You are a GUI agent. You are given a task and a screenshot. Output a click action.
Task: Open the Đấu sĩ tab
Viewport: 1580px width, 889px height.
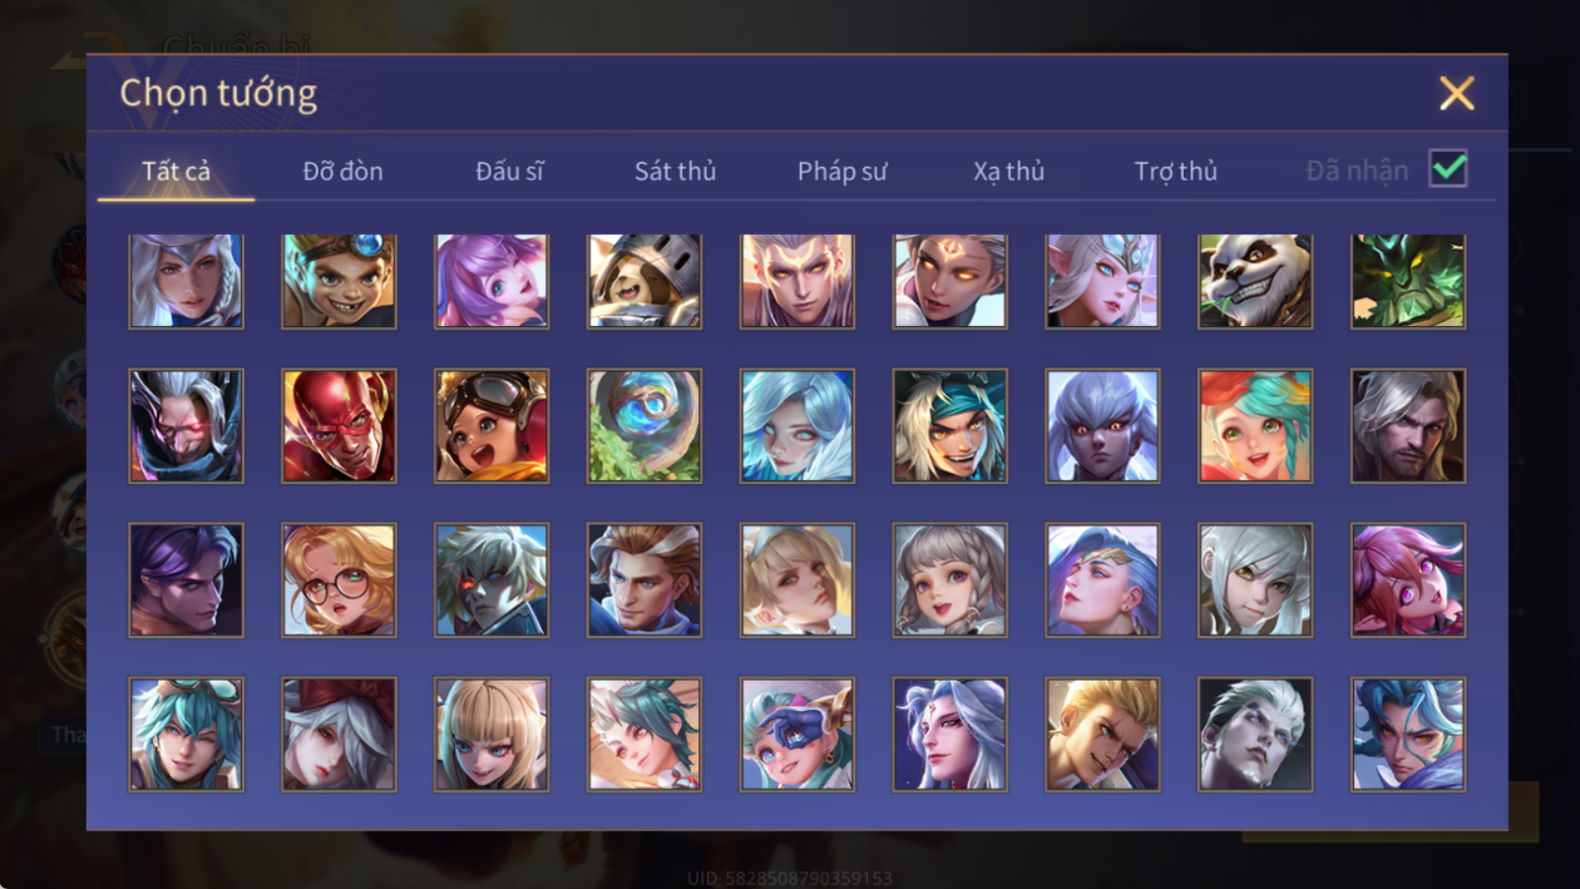[x=509, y=171]
